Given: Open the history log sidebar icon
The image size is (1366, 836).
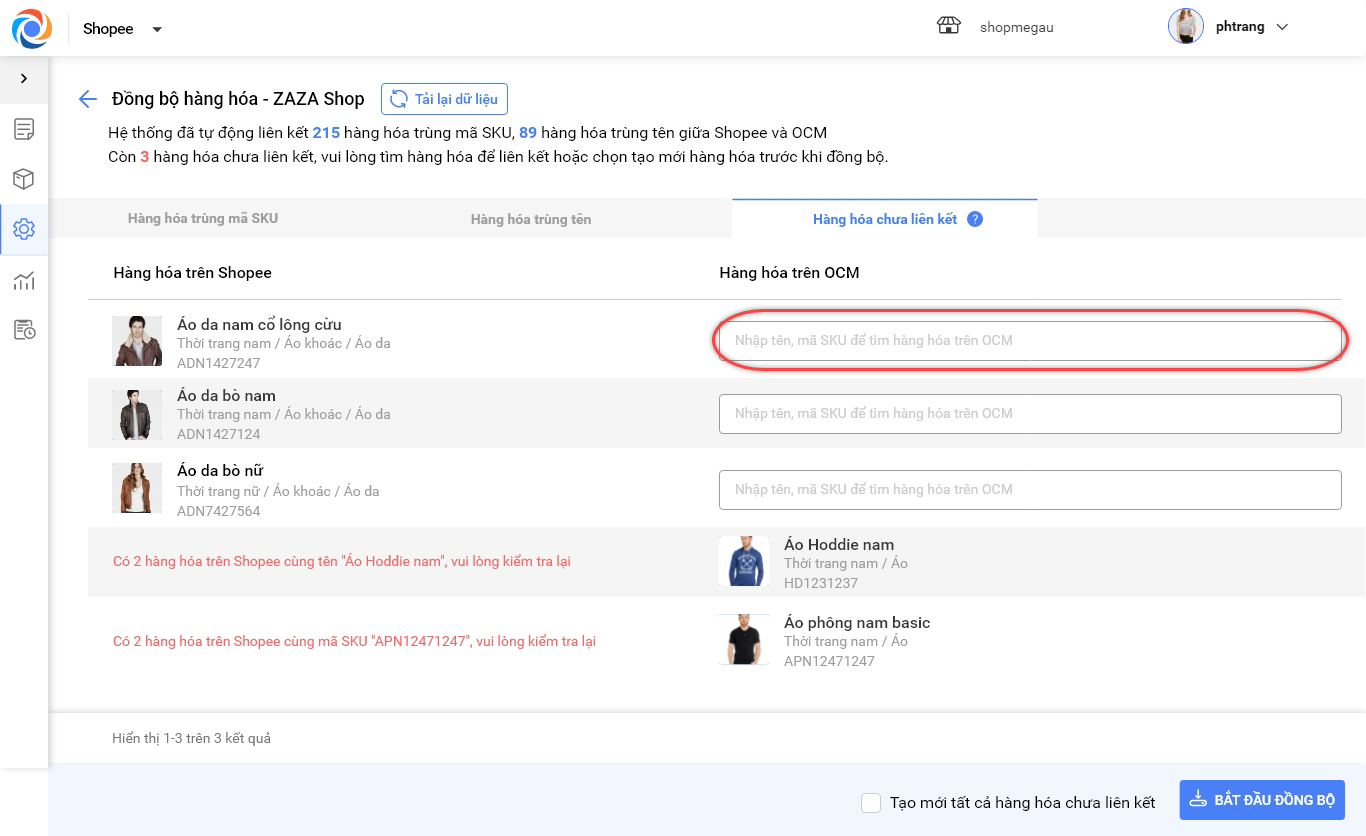Looking at the screenshot, I should tap(24, 330).
